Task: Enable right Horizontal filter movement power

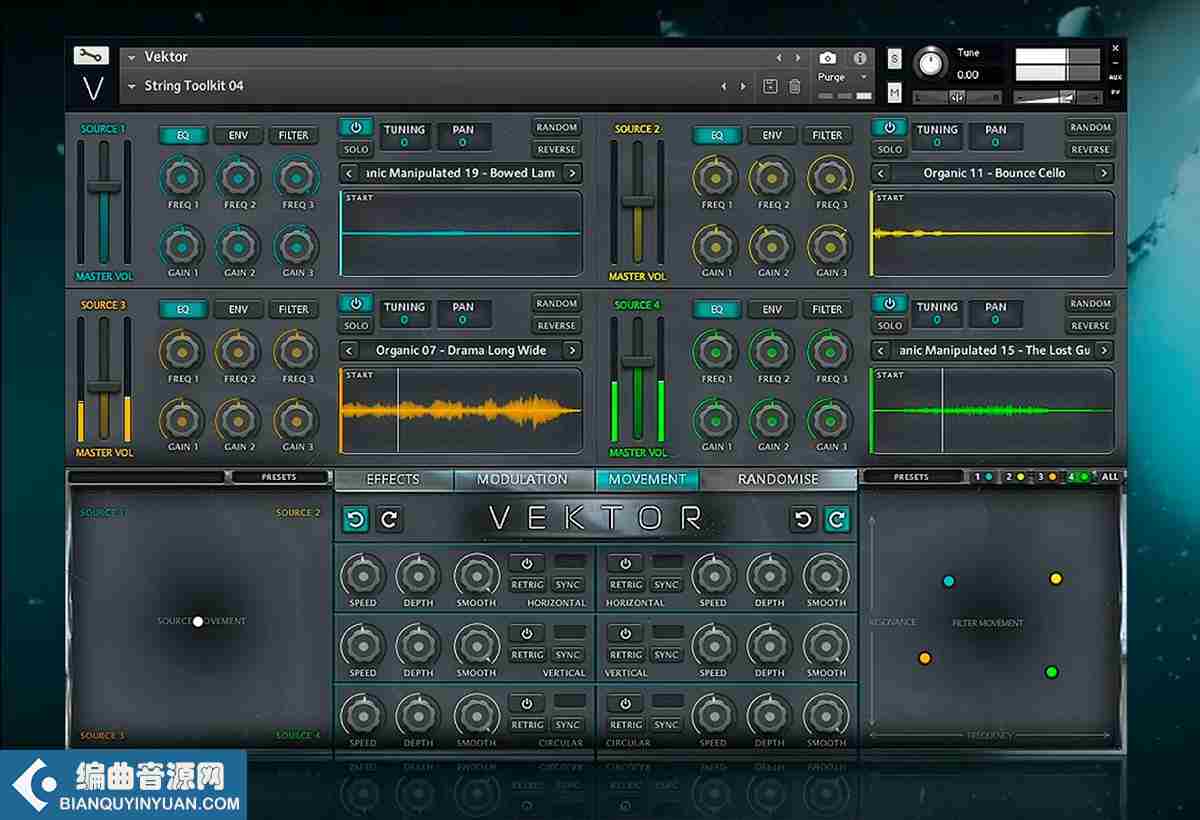Action: [625, 564]
